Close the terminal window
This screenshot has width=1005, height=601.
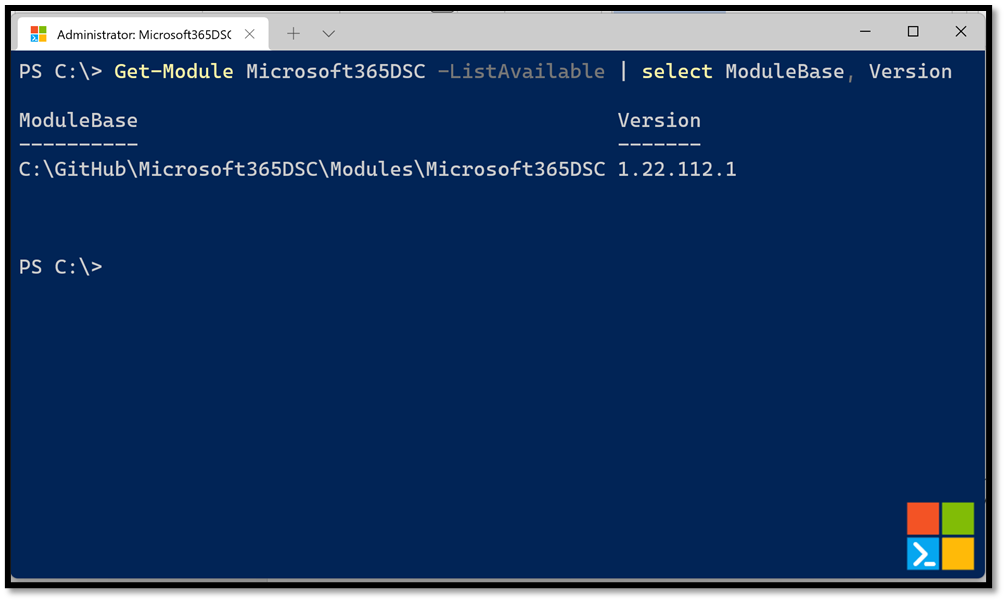click(961, 31)
